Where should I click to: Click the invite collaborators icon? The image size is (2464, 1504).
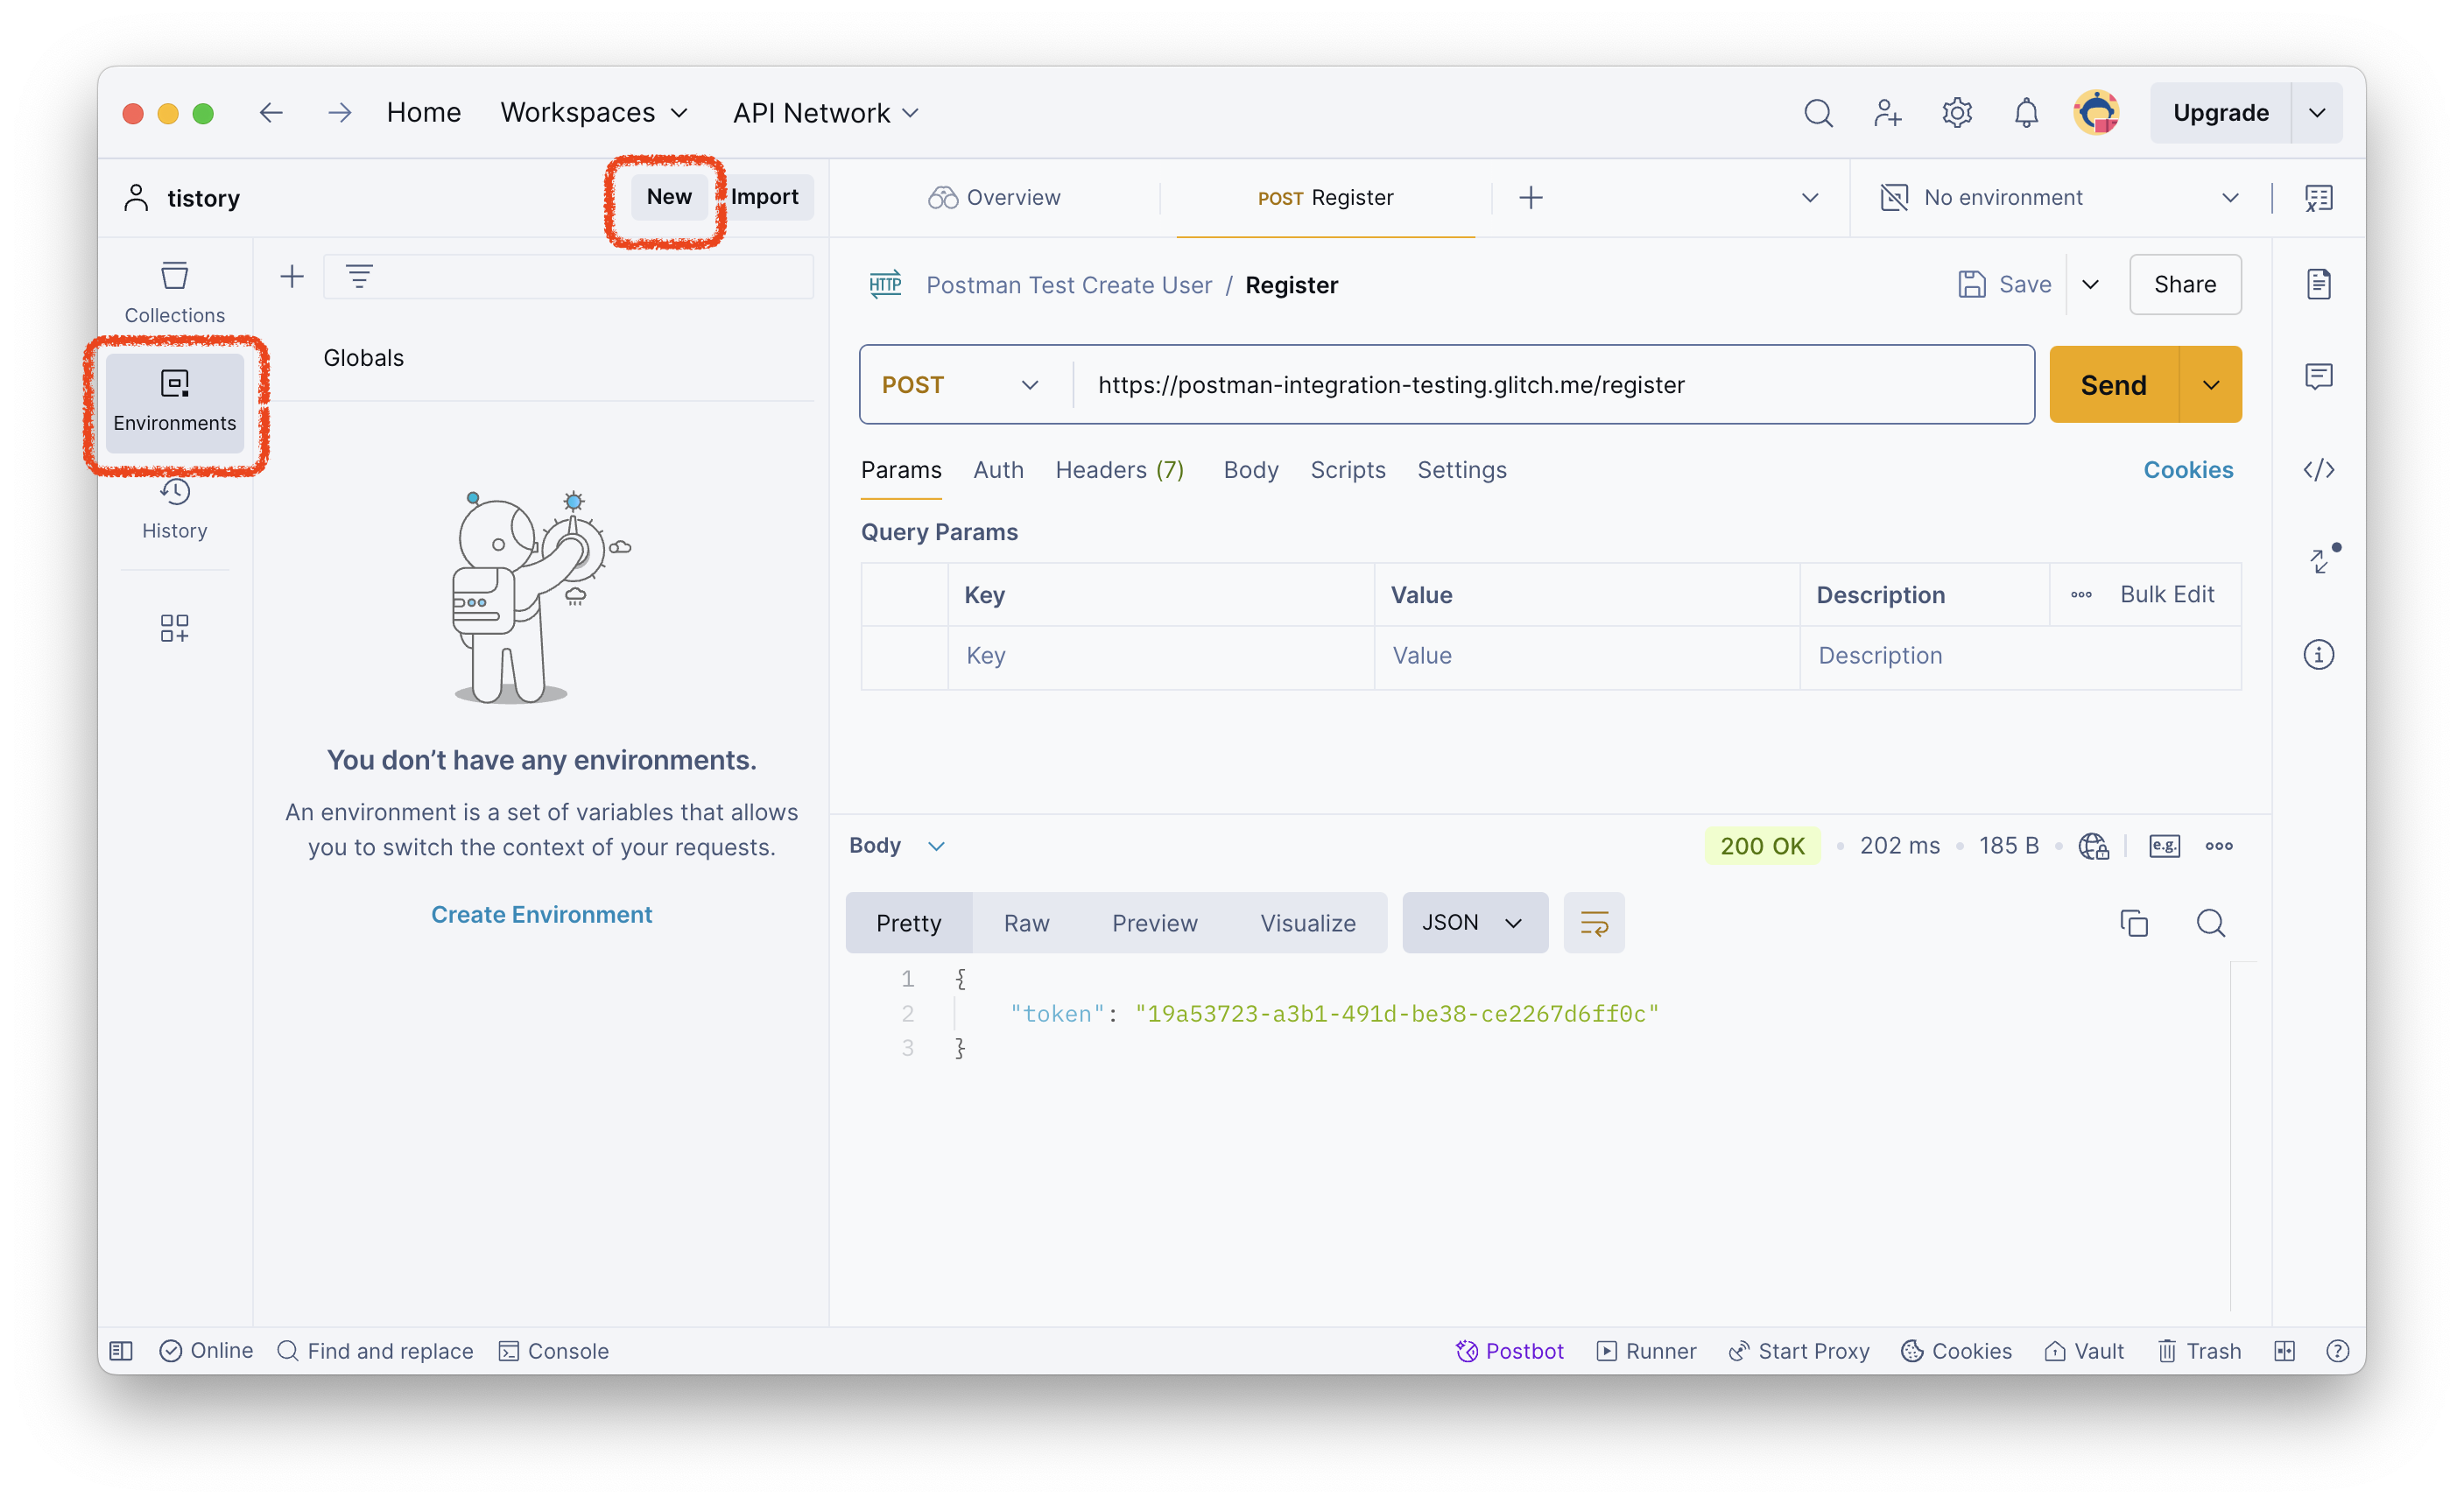[x=1887, y=113]
